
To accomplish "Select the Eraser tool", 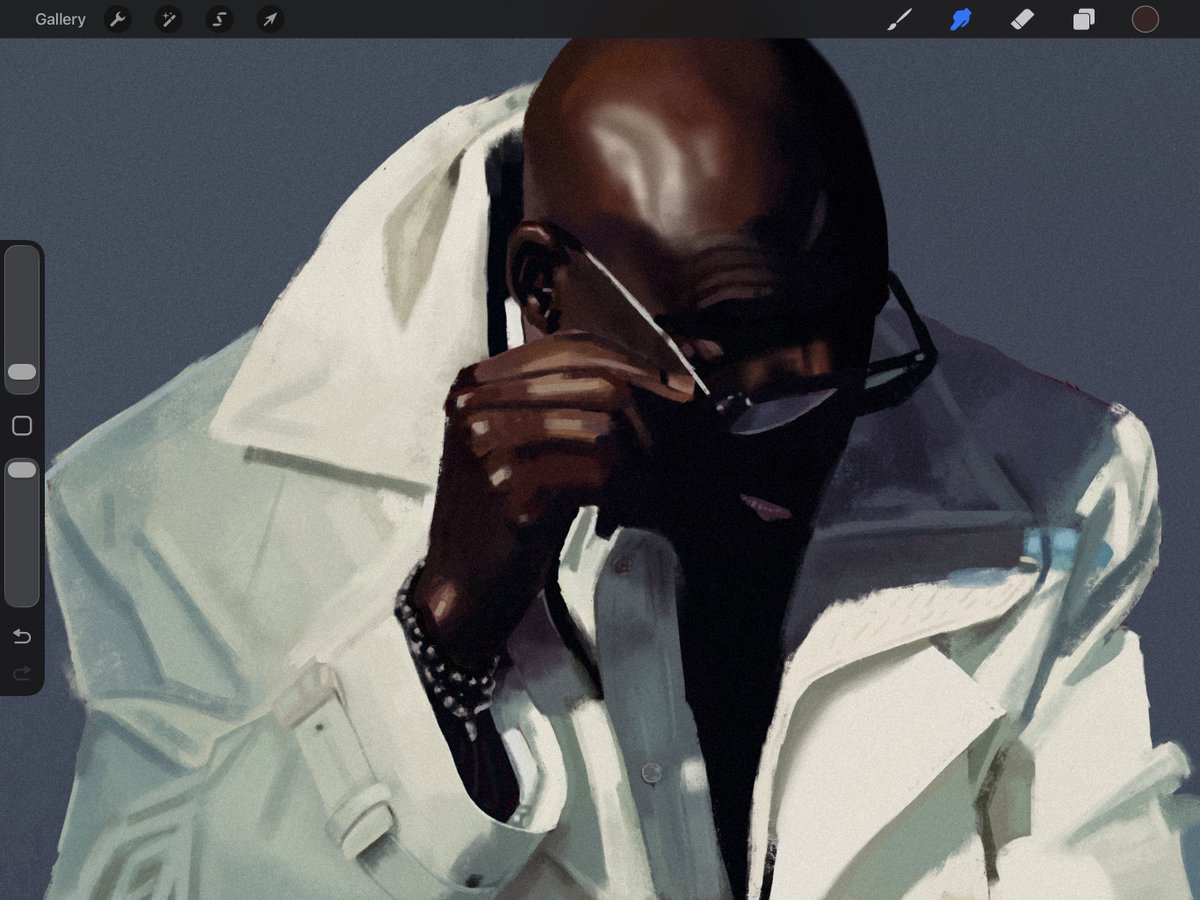I will (1022, 19).
